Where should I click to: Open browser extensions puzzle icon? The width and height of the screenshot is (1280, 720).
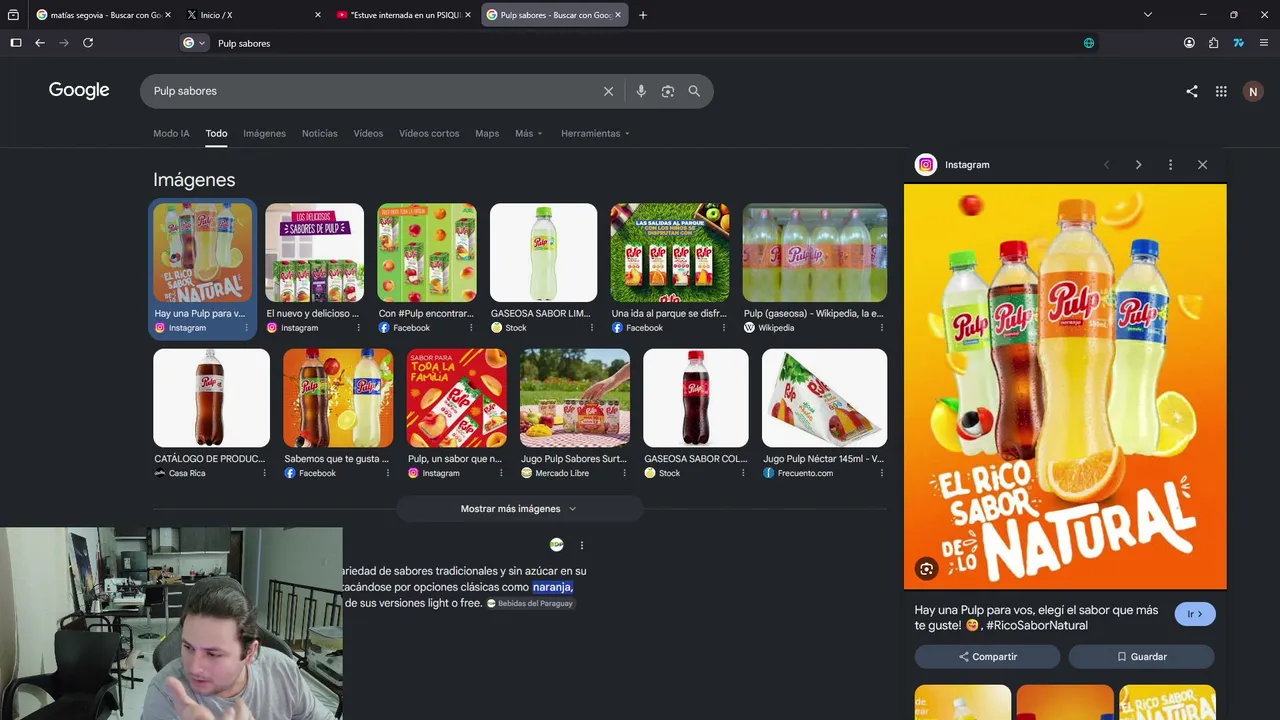coord(1213,43)
